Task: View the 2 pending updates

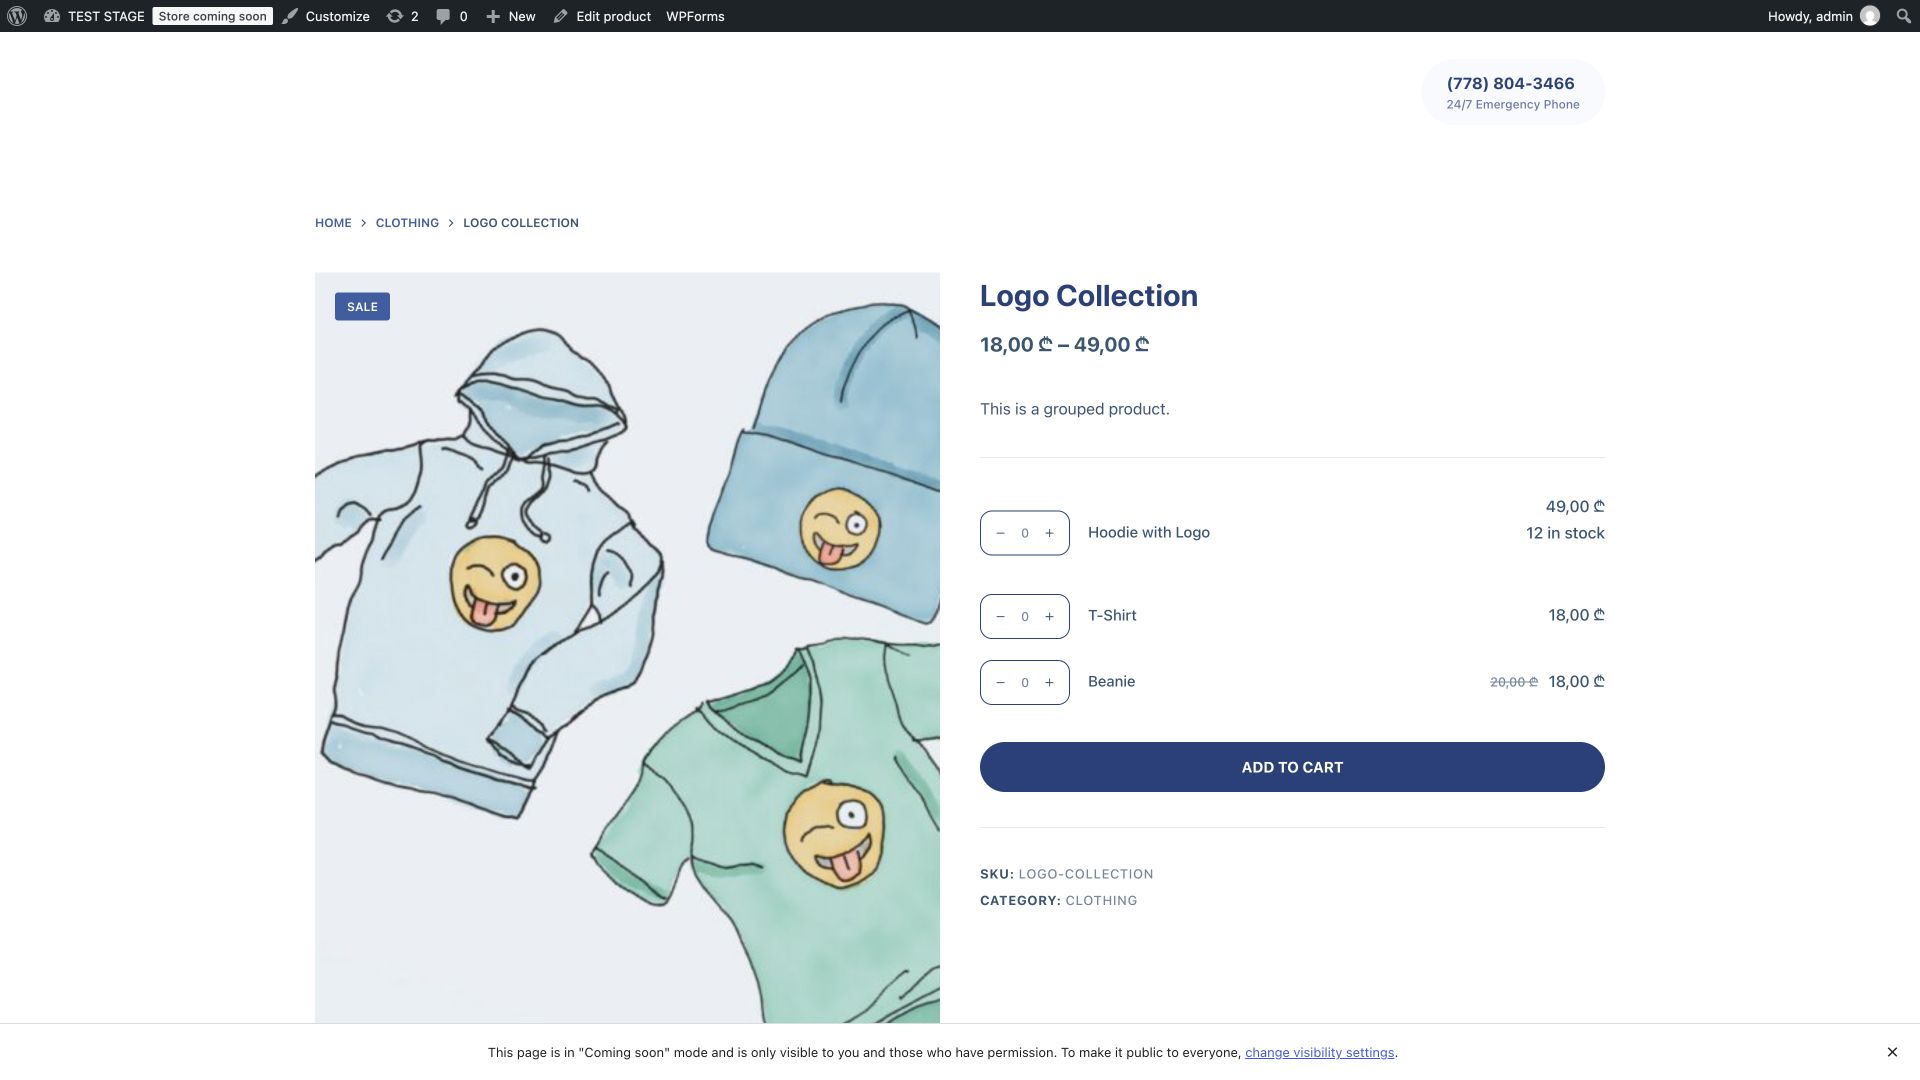Action: point(403,16)
